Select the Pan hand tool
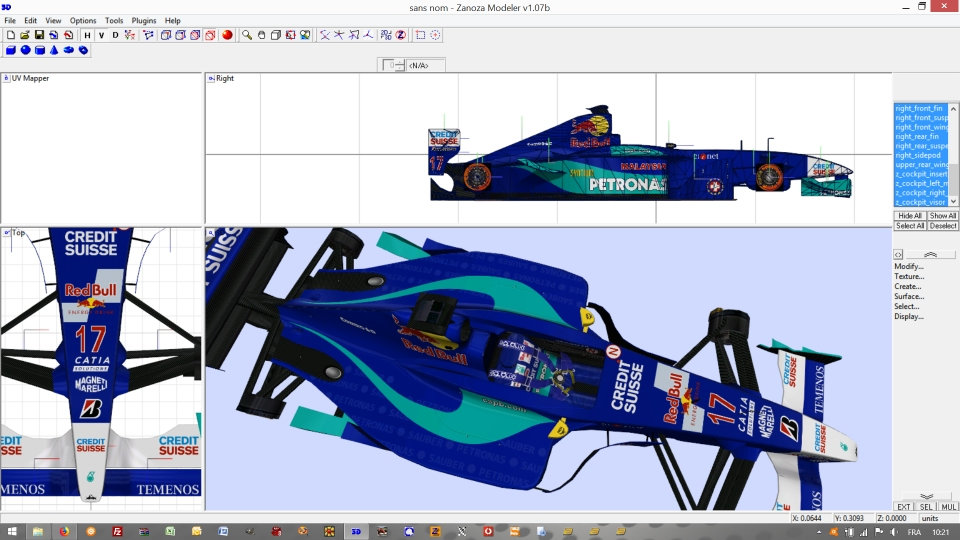This screenshot has height=540, width=960. pos(261,35)
